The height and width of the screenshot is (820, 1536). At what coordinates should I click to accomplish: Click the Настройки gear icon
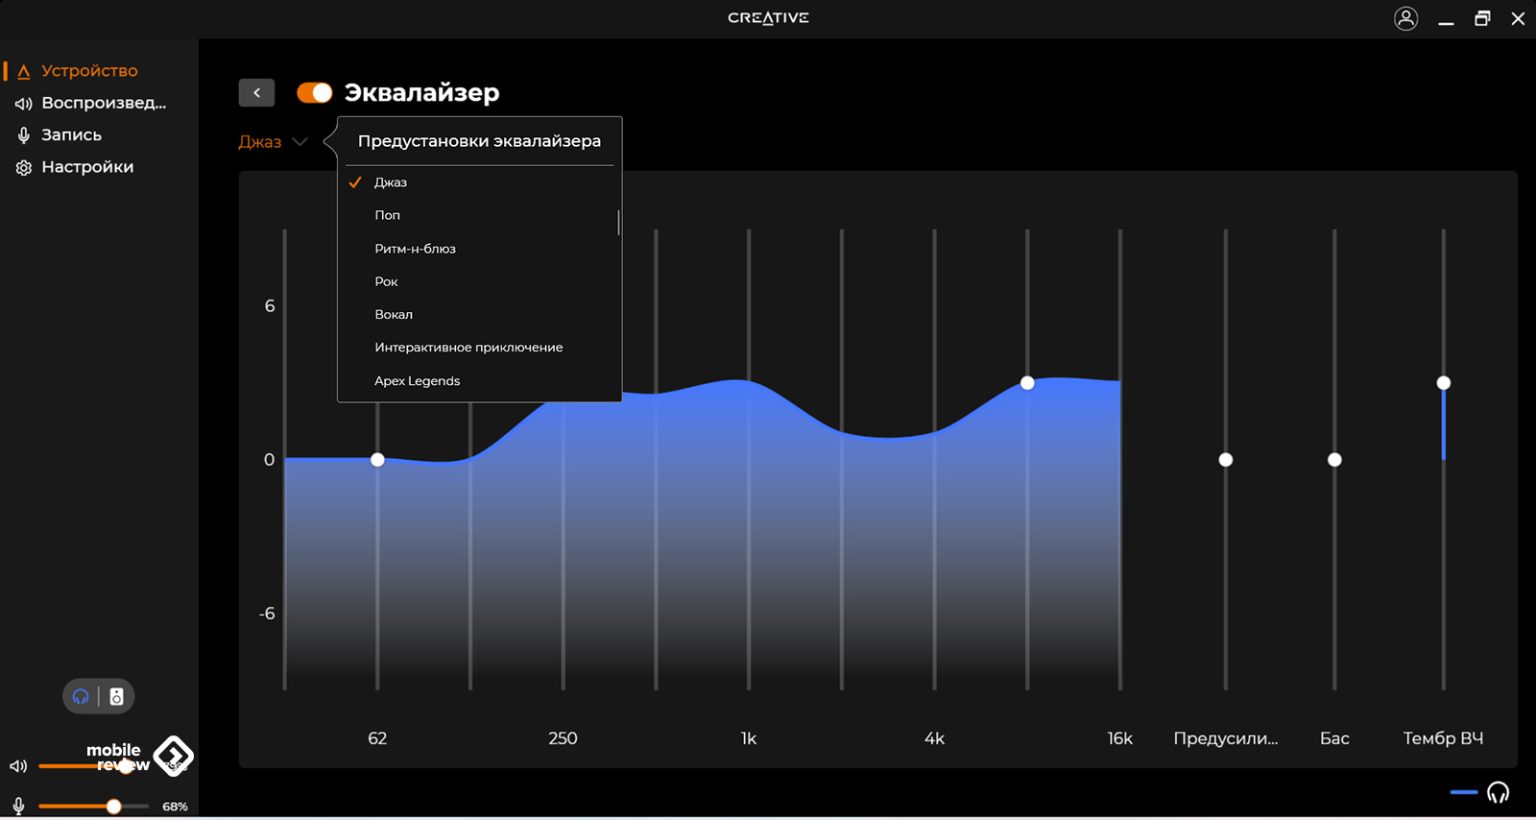23,168
